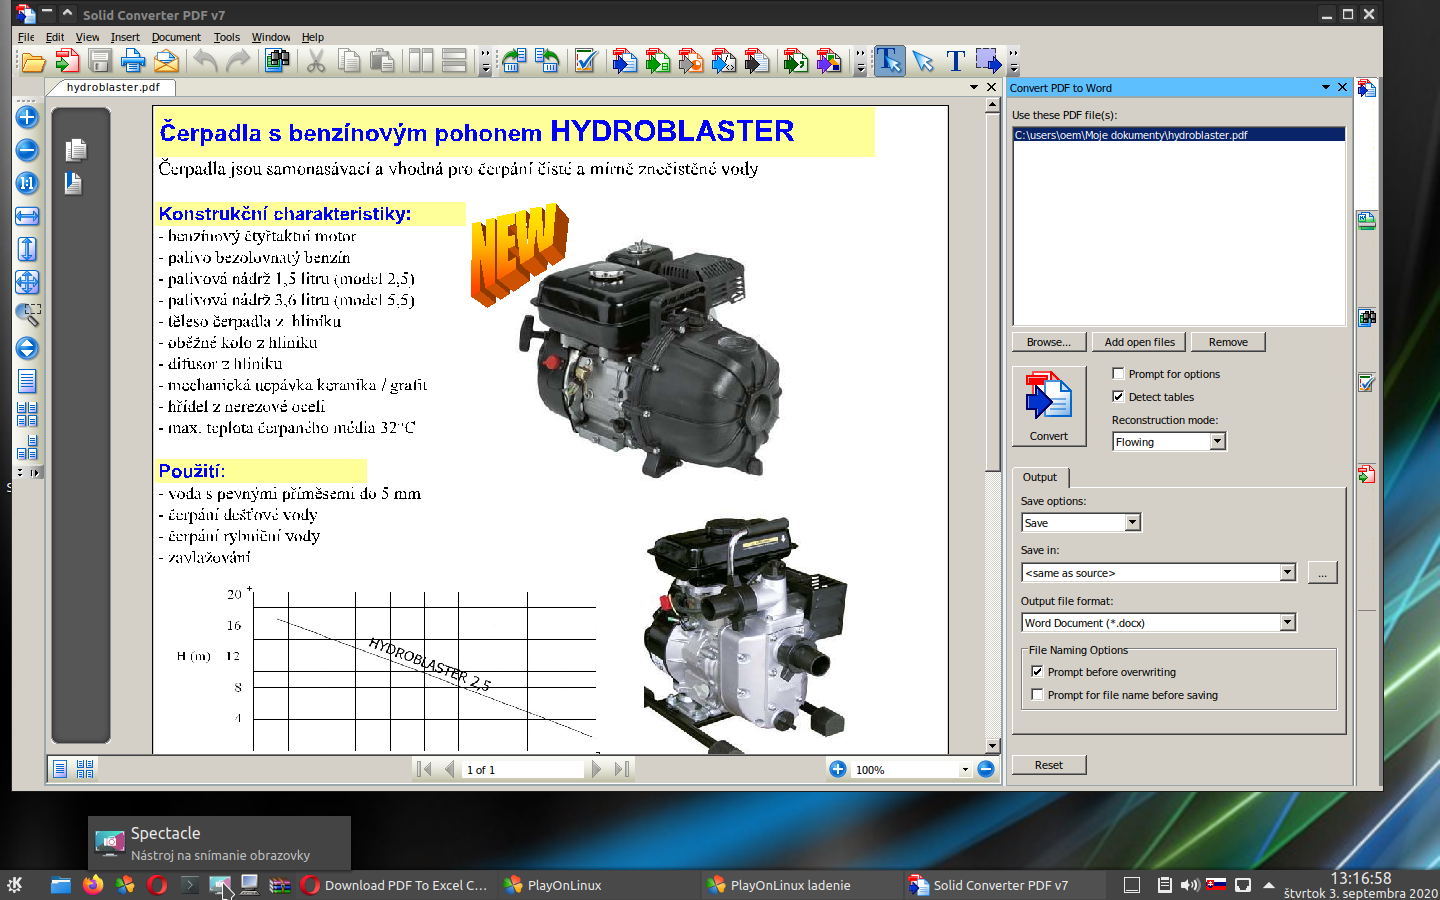Screen dimensions: 1440x900
Task: Click the Undo arrow icon
Action: pyautogui.click(x=205, y=62)
